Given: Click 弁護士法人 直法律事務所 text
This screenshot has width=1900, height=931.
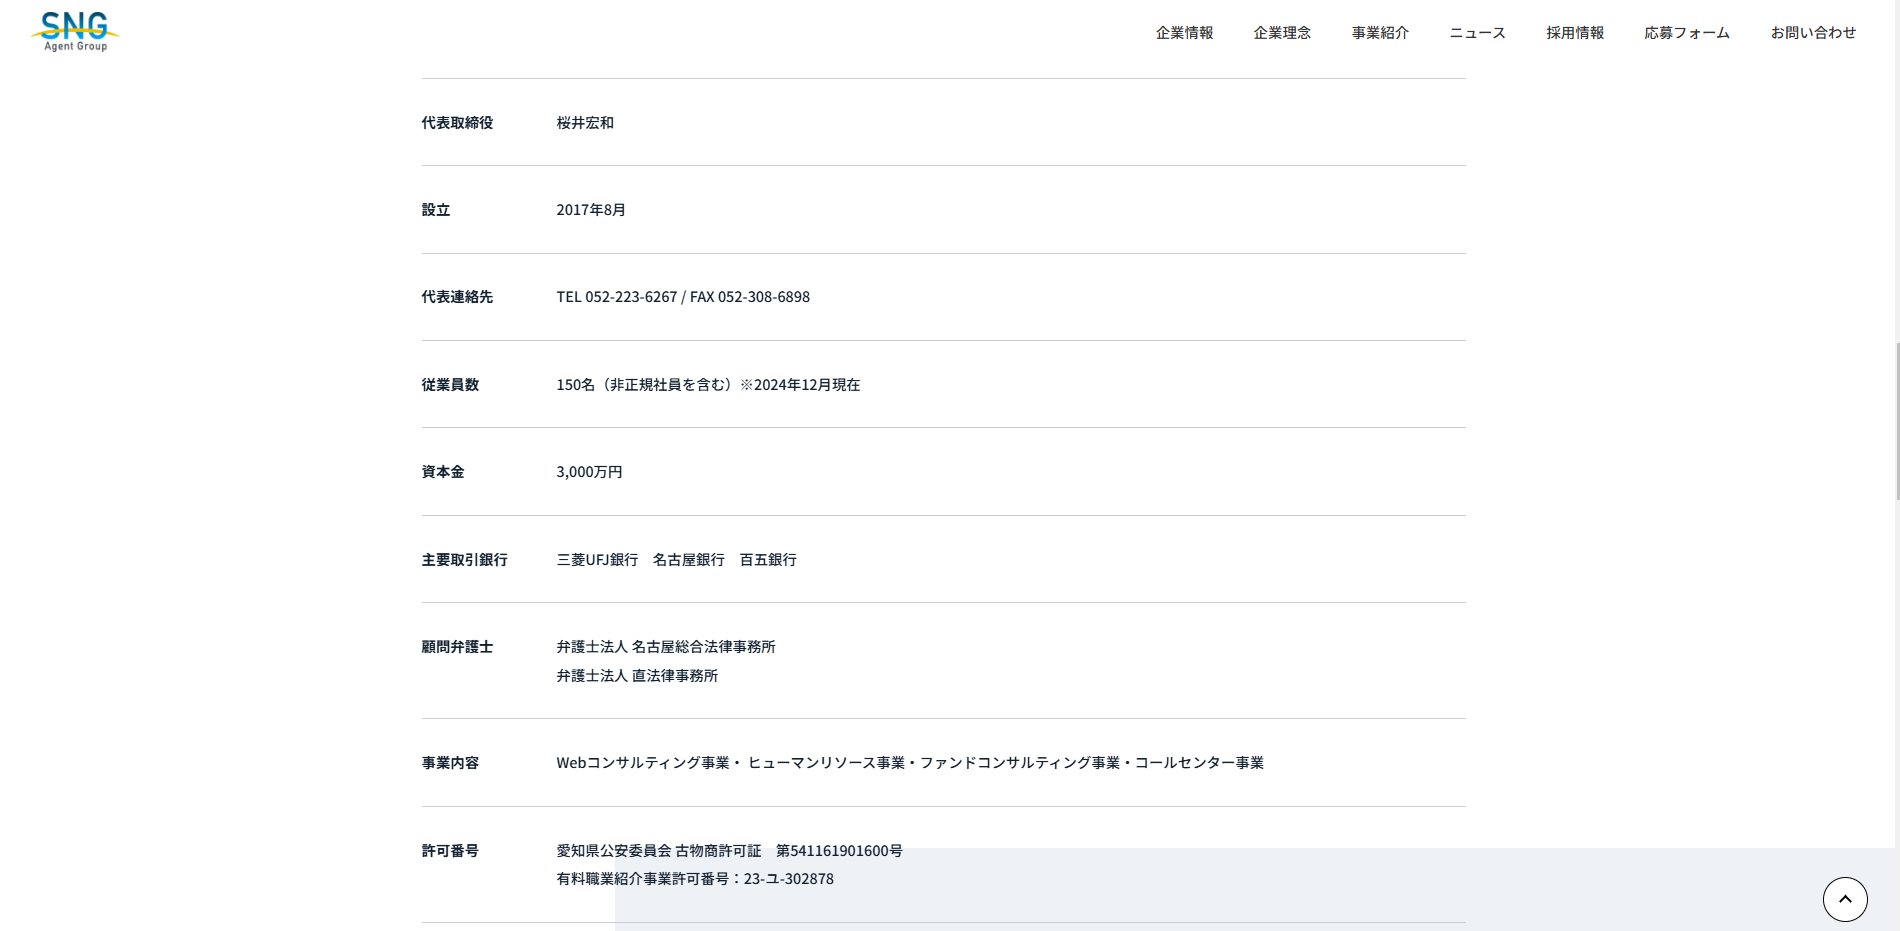Looking at the screenshot, I should pos(637,676).
